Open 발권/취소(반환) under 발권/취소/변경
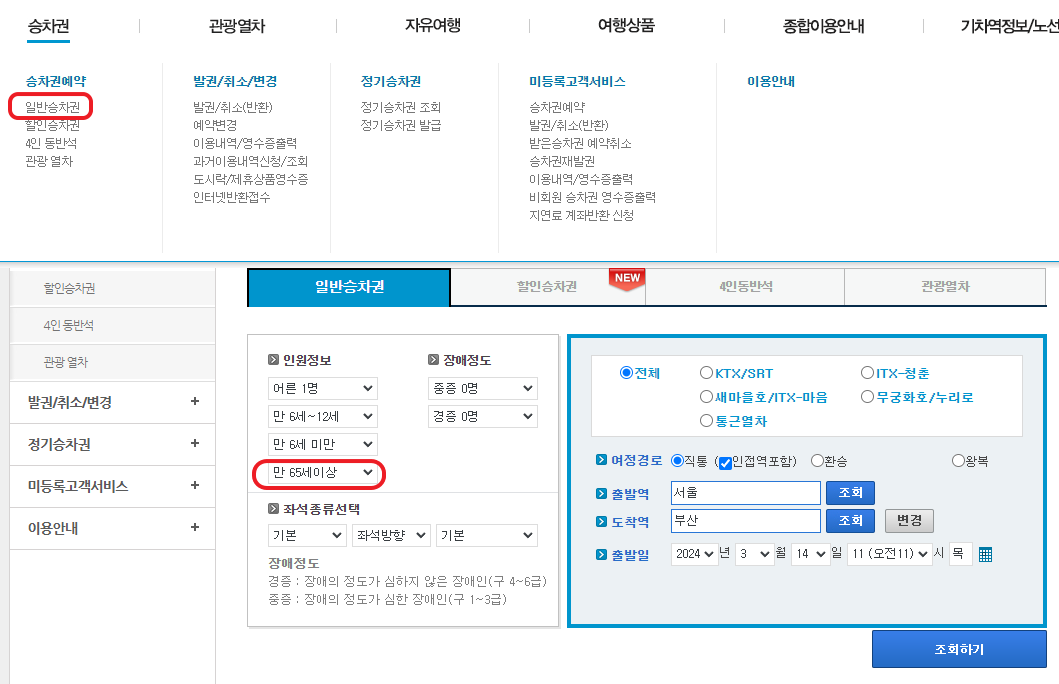This screenshot has height=684, width=1059. point(233,107)
